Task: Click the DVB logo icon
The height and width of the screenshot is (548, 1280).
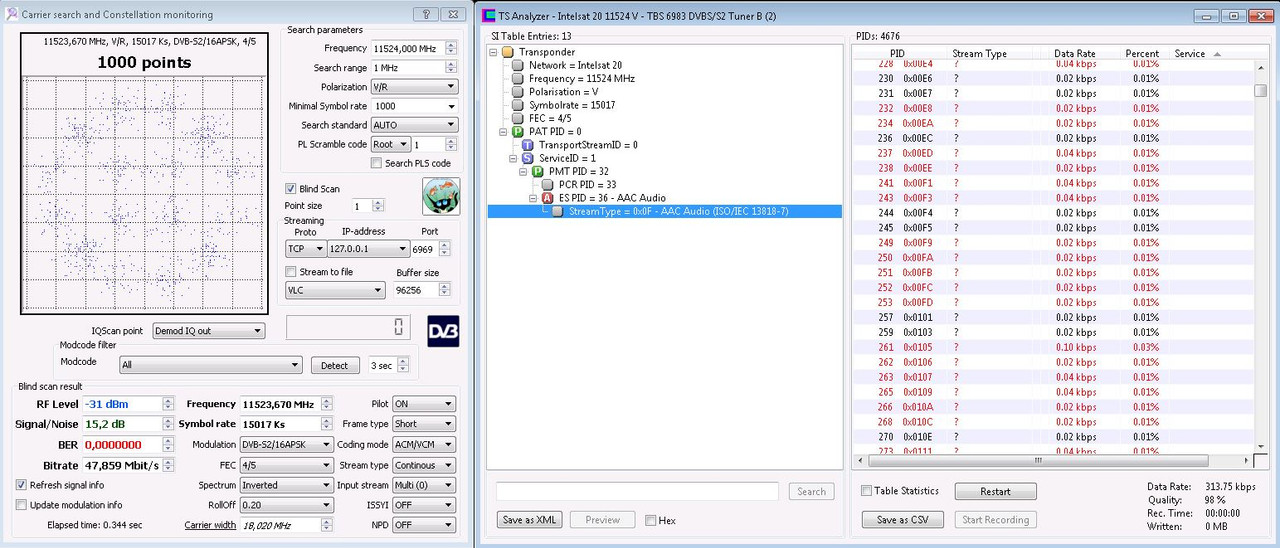Action: click(443, 331)
